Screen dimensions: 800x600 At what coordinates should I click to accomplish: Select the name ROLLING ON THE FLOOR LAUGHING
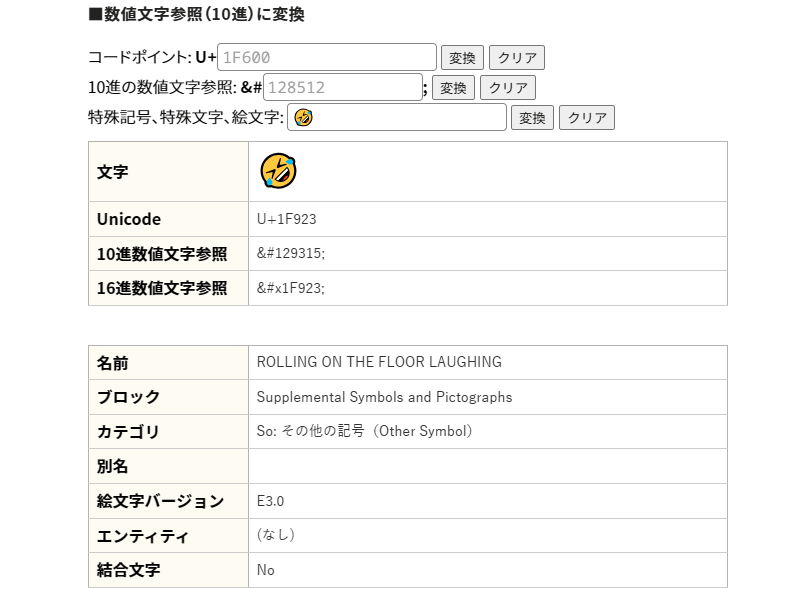[x=379, y=362]
